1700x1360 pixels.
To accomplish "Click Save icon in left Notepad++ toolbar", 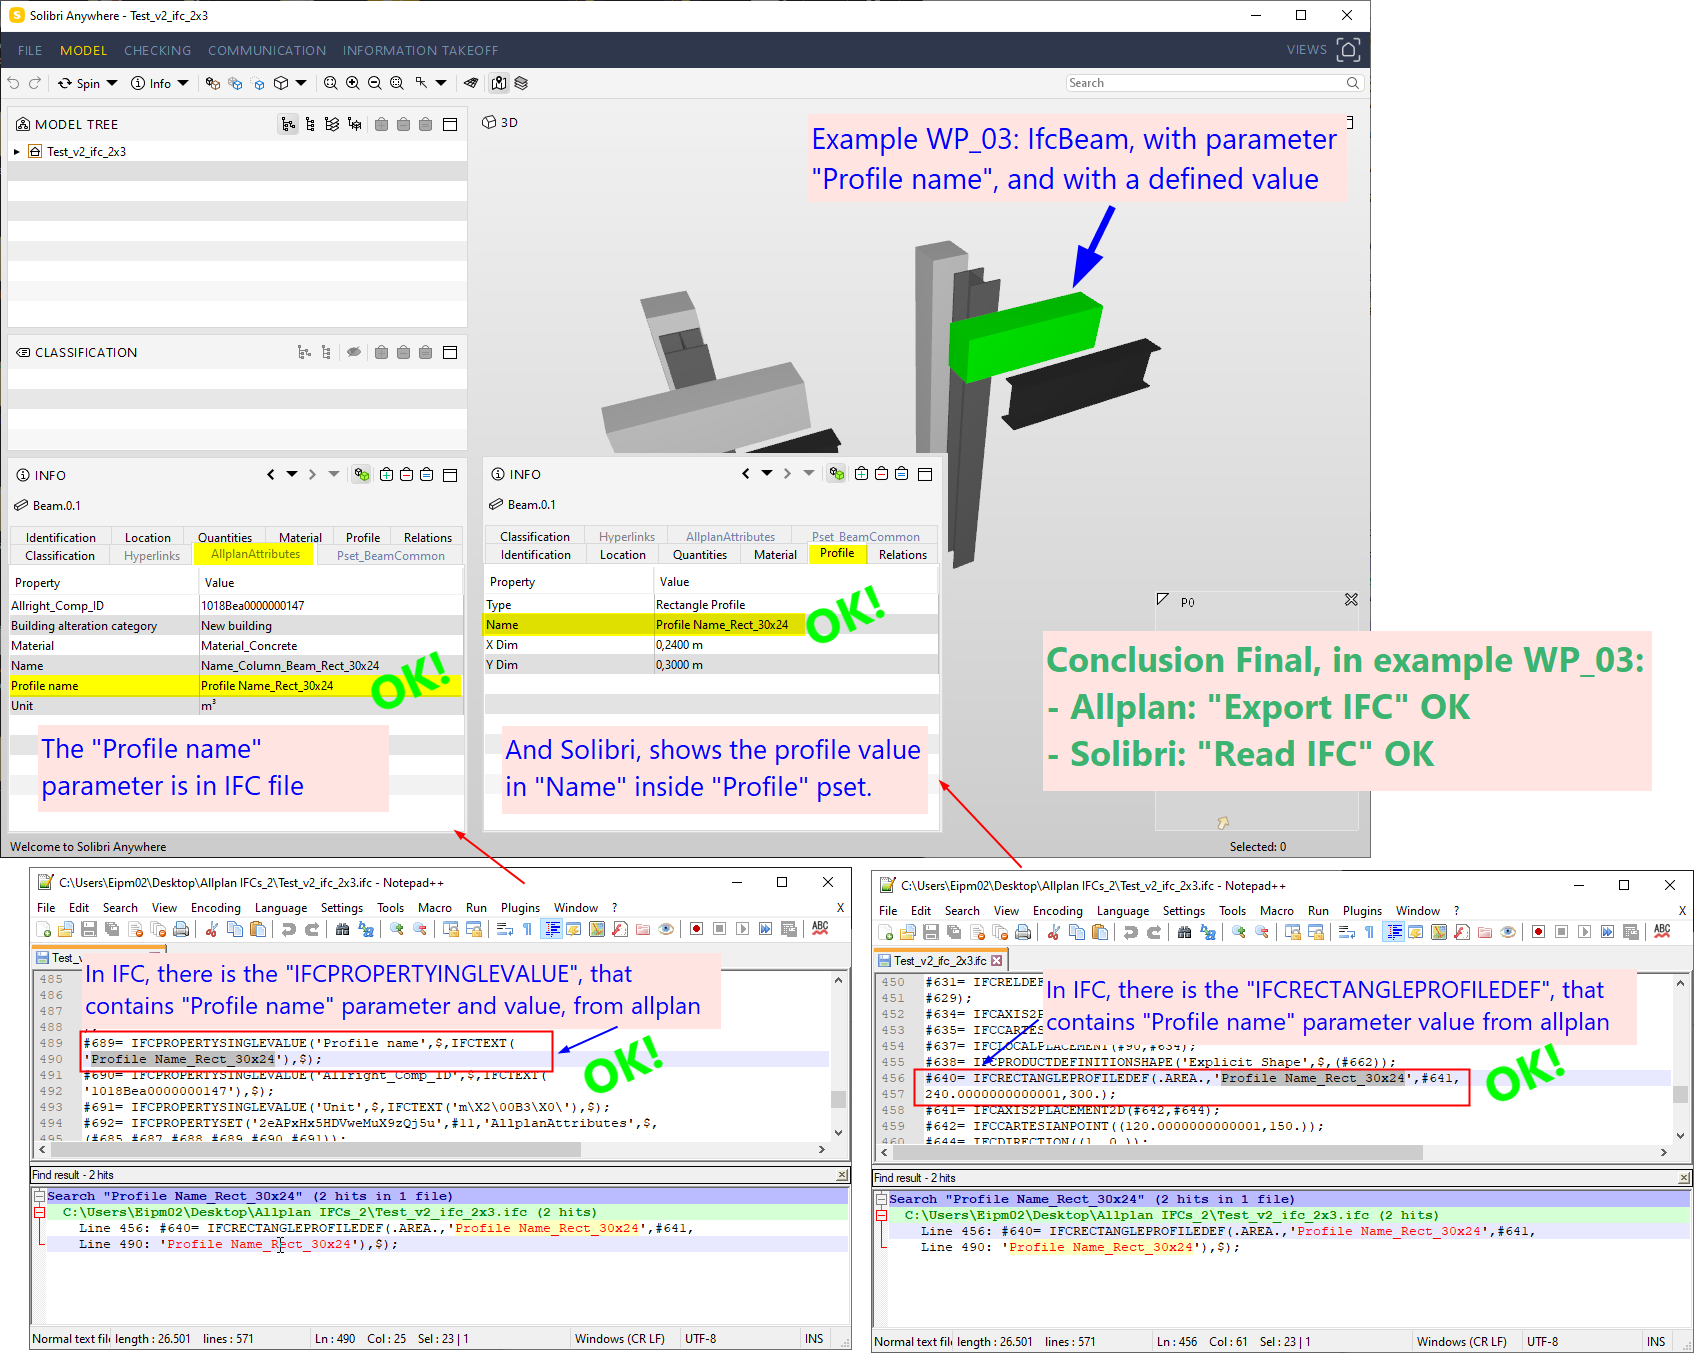I will pyautogui.click(x=89, y=929).
